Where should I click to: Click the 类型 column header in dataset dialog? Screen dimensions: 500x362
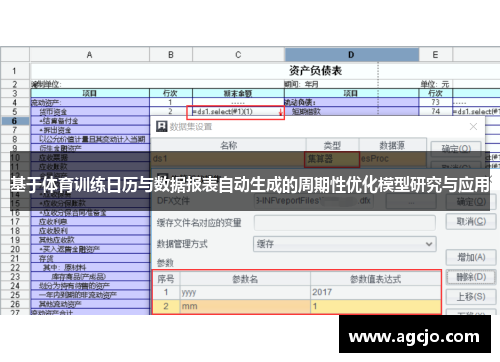(x=332, y=145)
